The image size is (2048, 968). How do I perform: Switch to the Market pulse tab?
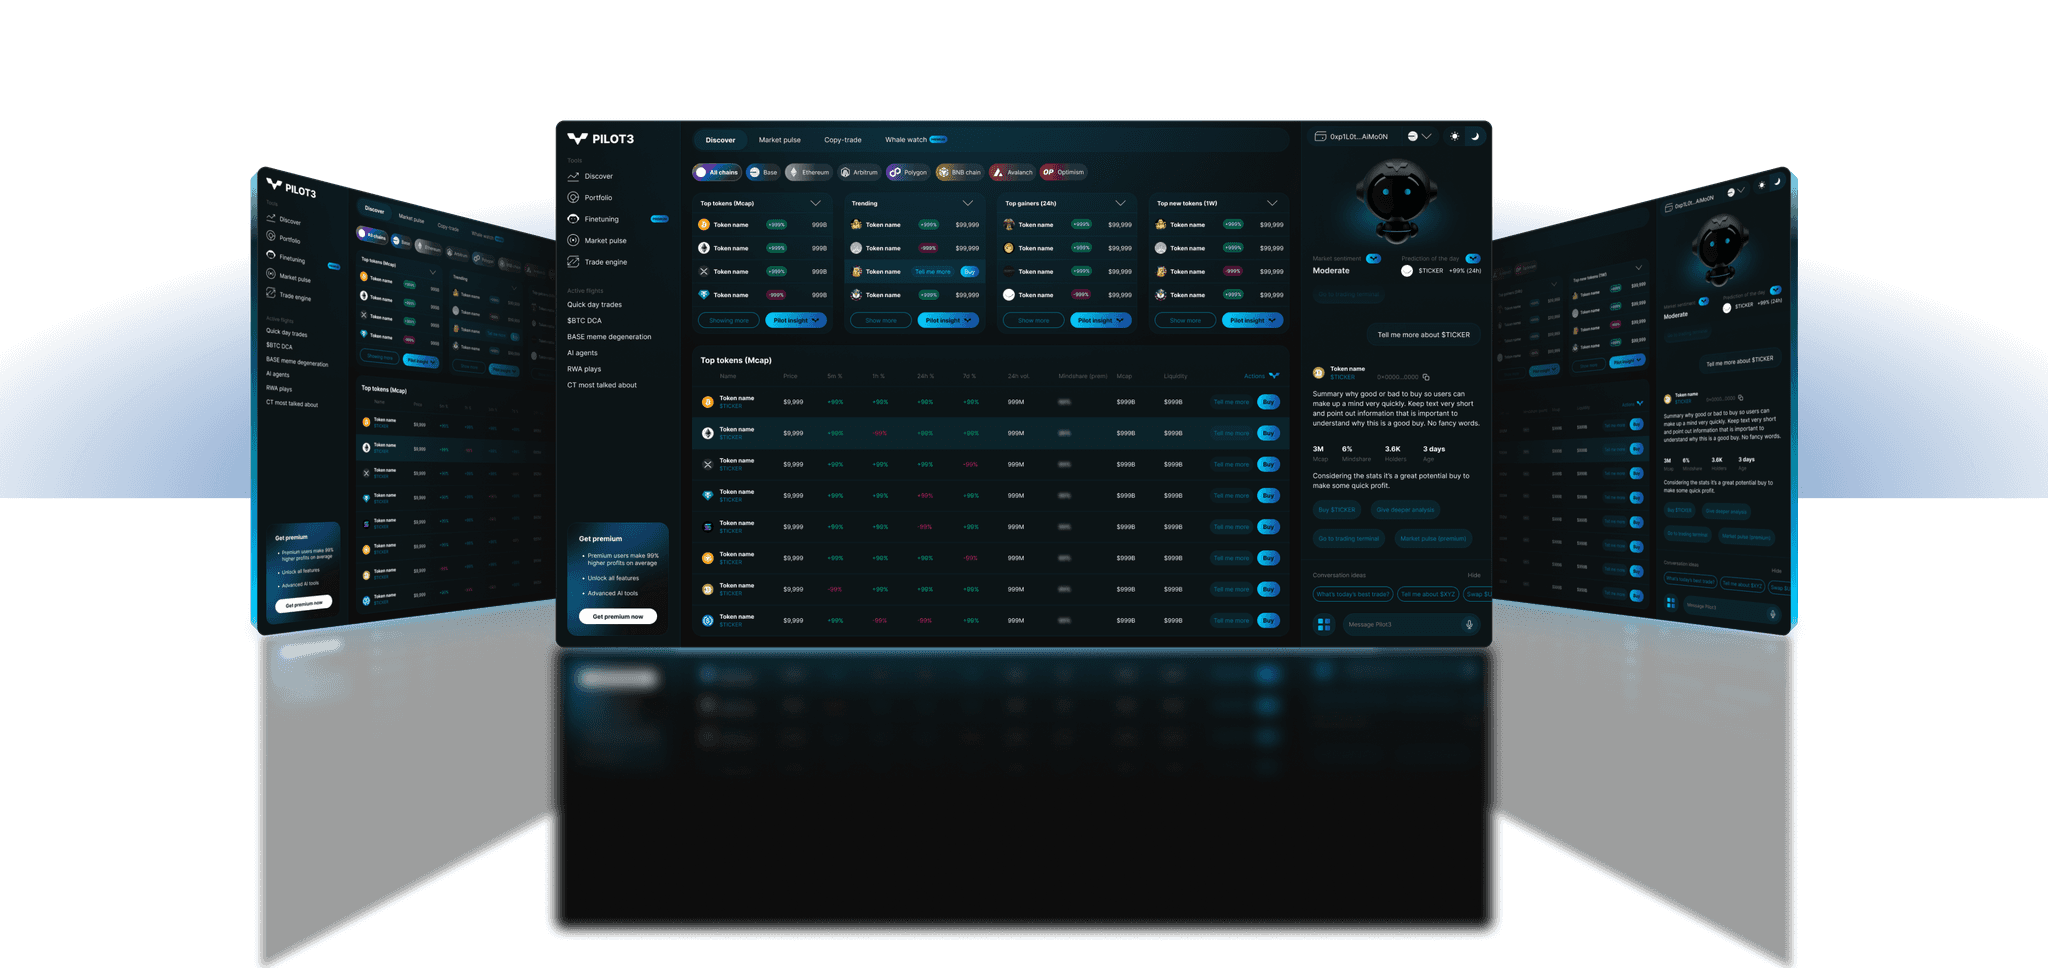tap(780, 139)
